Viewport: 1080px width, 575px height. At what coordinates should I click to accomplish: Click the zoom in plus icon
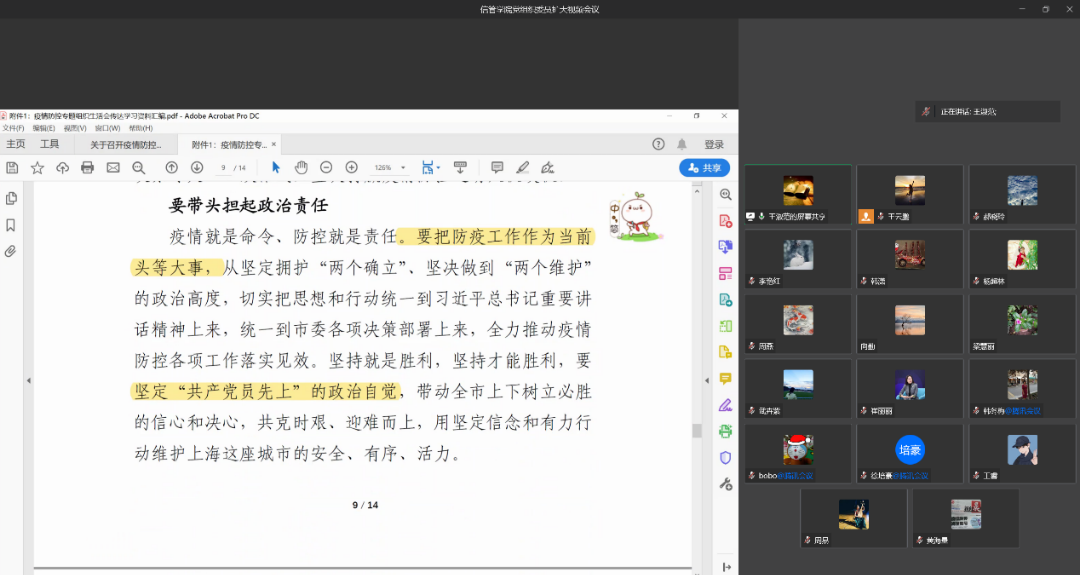(351, 168)
